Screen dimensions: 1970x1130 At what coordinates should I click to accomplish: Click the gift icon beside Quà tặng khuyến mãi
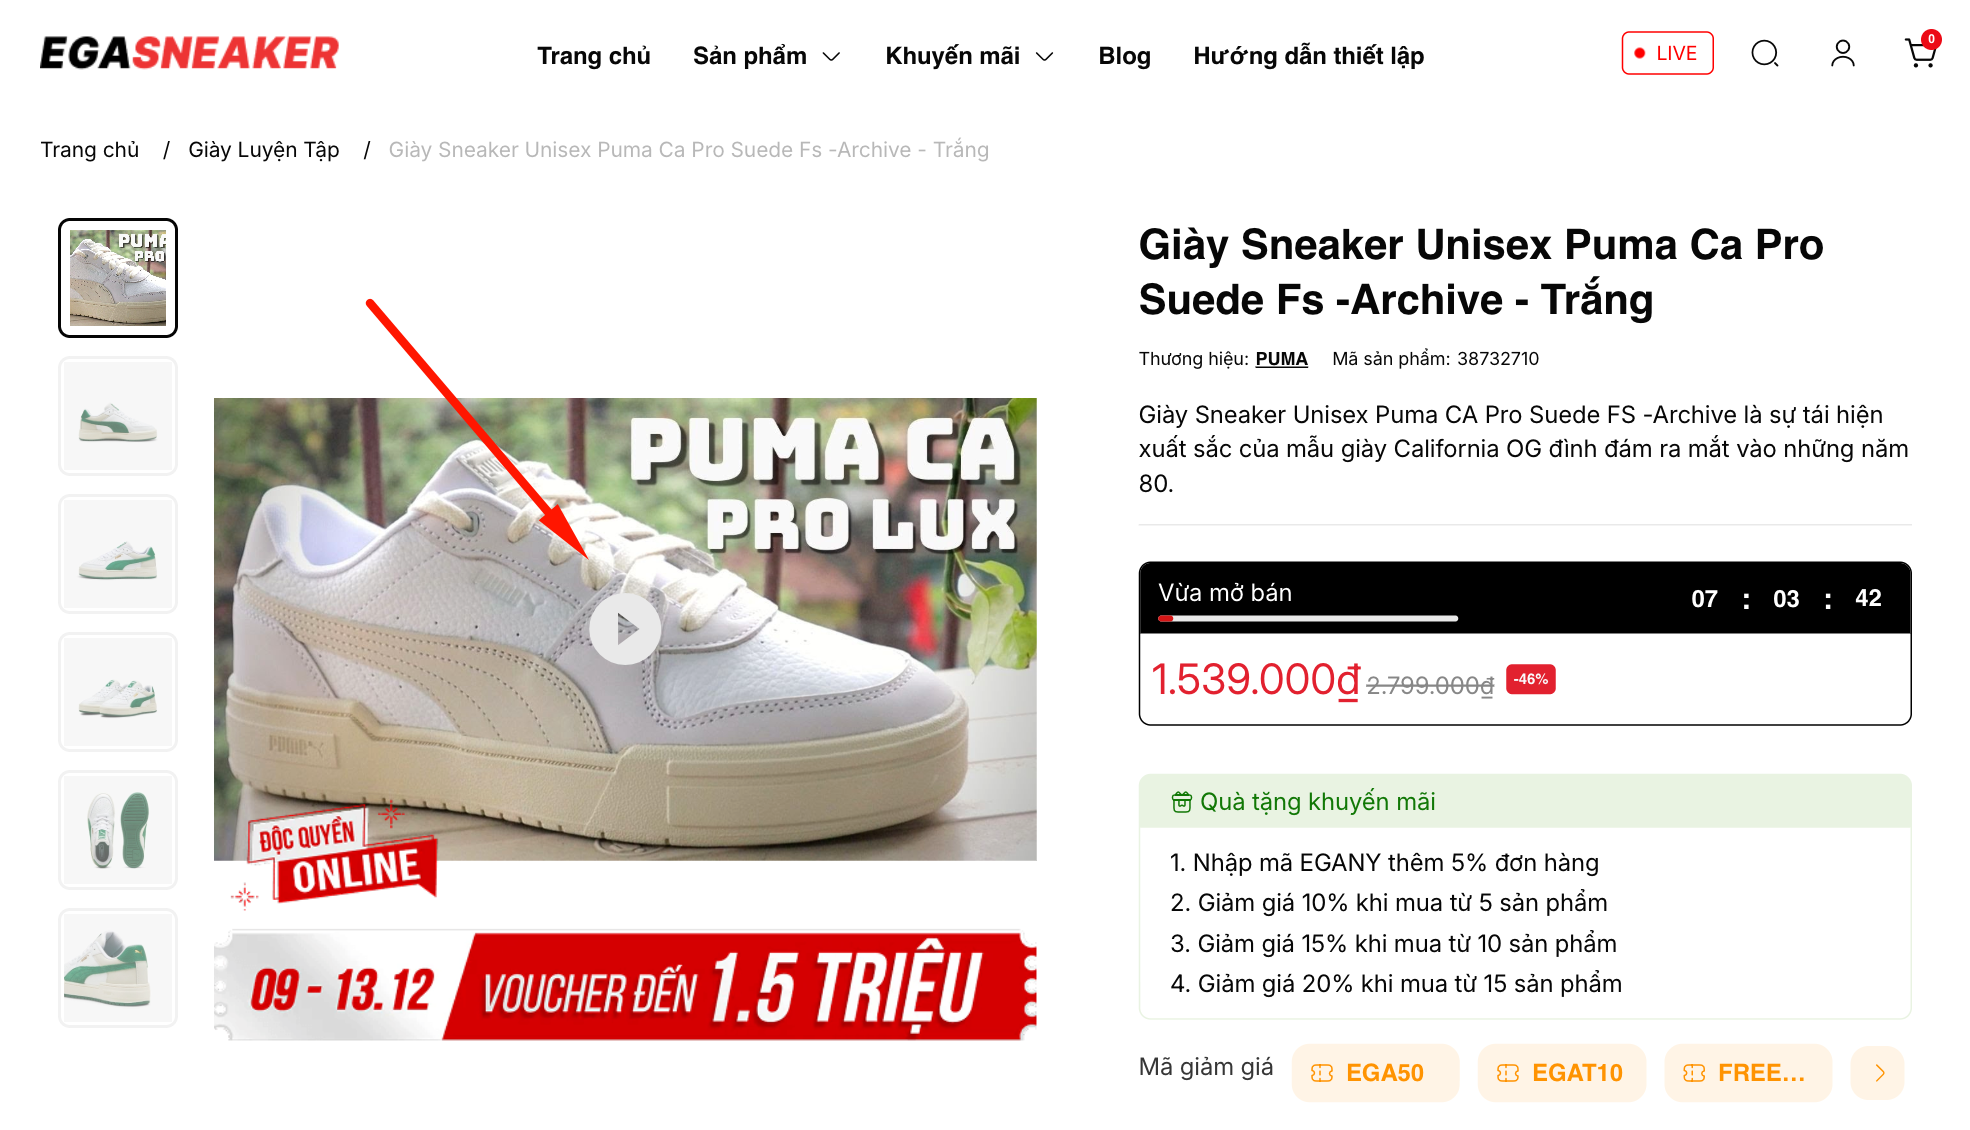coord(1181,802)
